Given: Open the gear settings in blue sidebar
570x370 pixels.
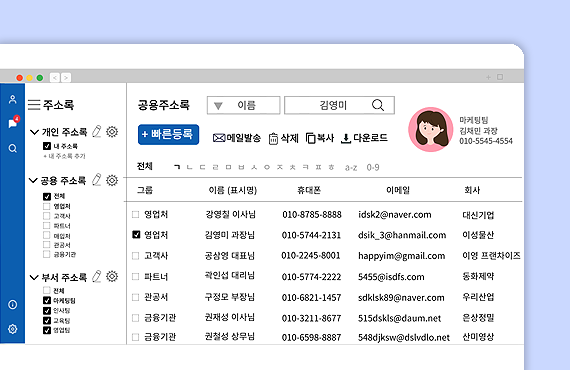Looking at the screenshot, I should [13, 329].
